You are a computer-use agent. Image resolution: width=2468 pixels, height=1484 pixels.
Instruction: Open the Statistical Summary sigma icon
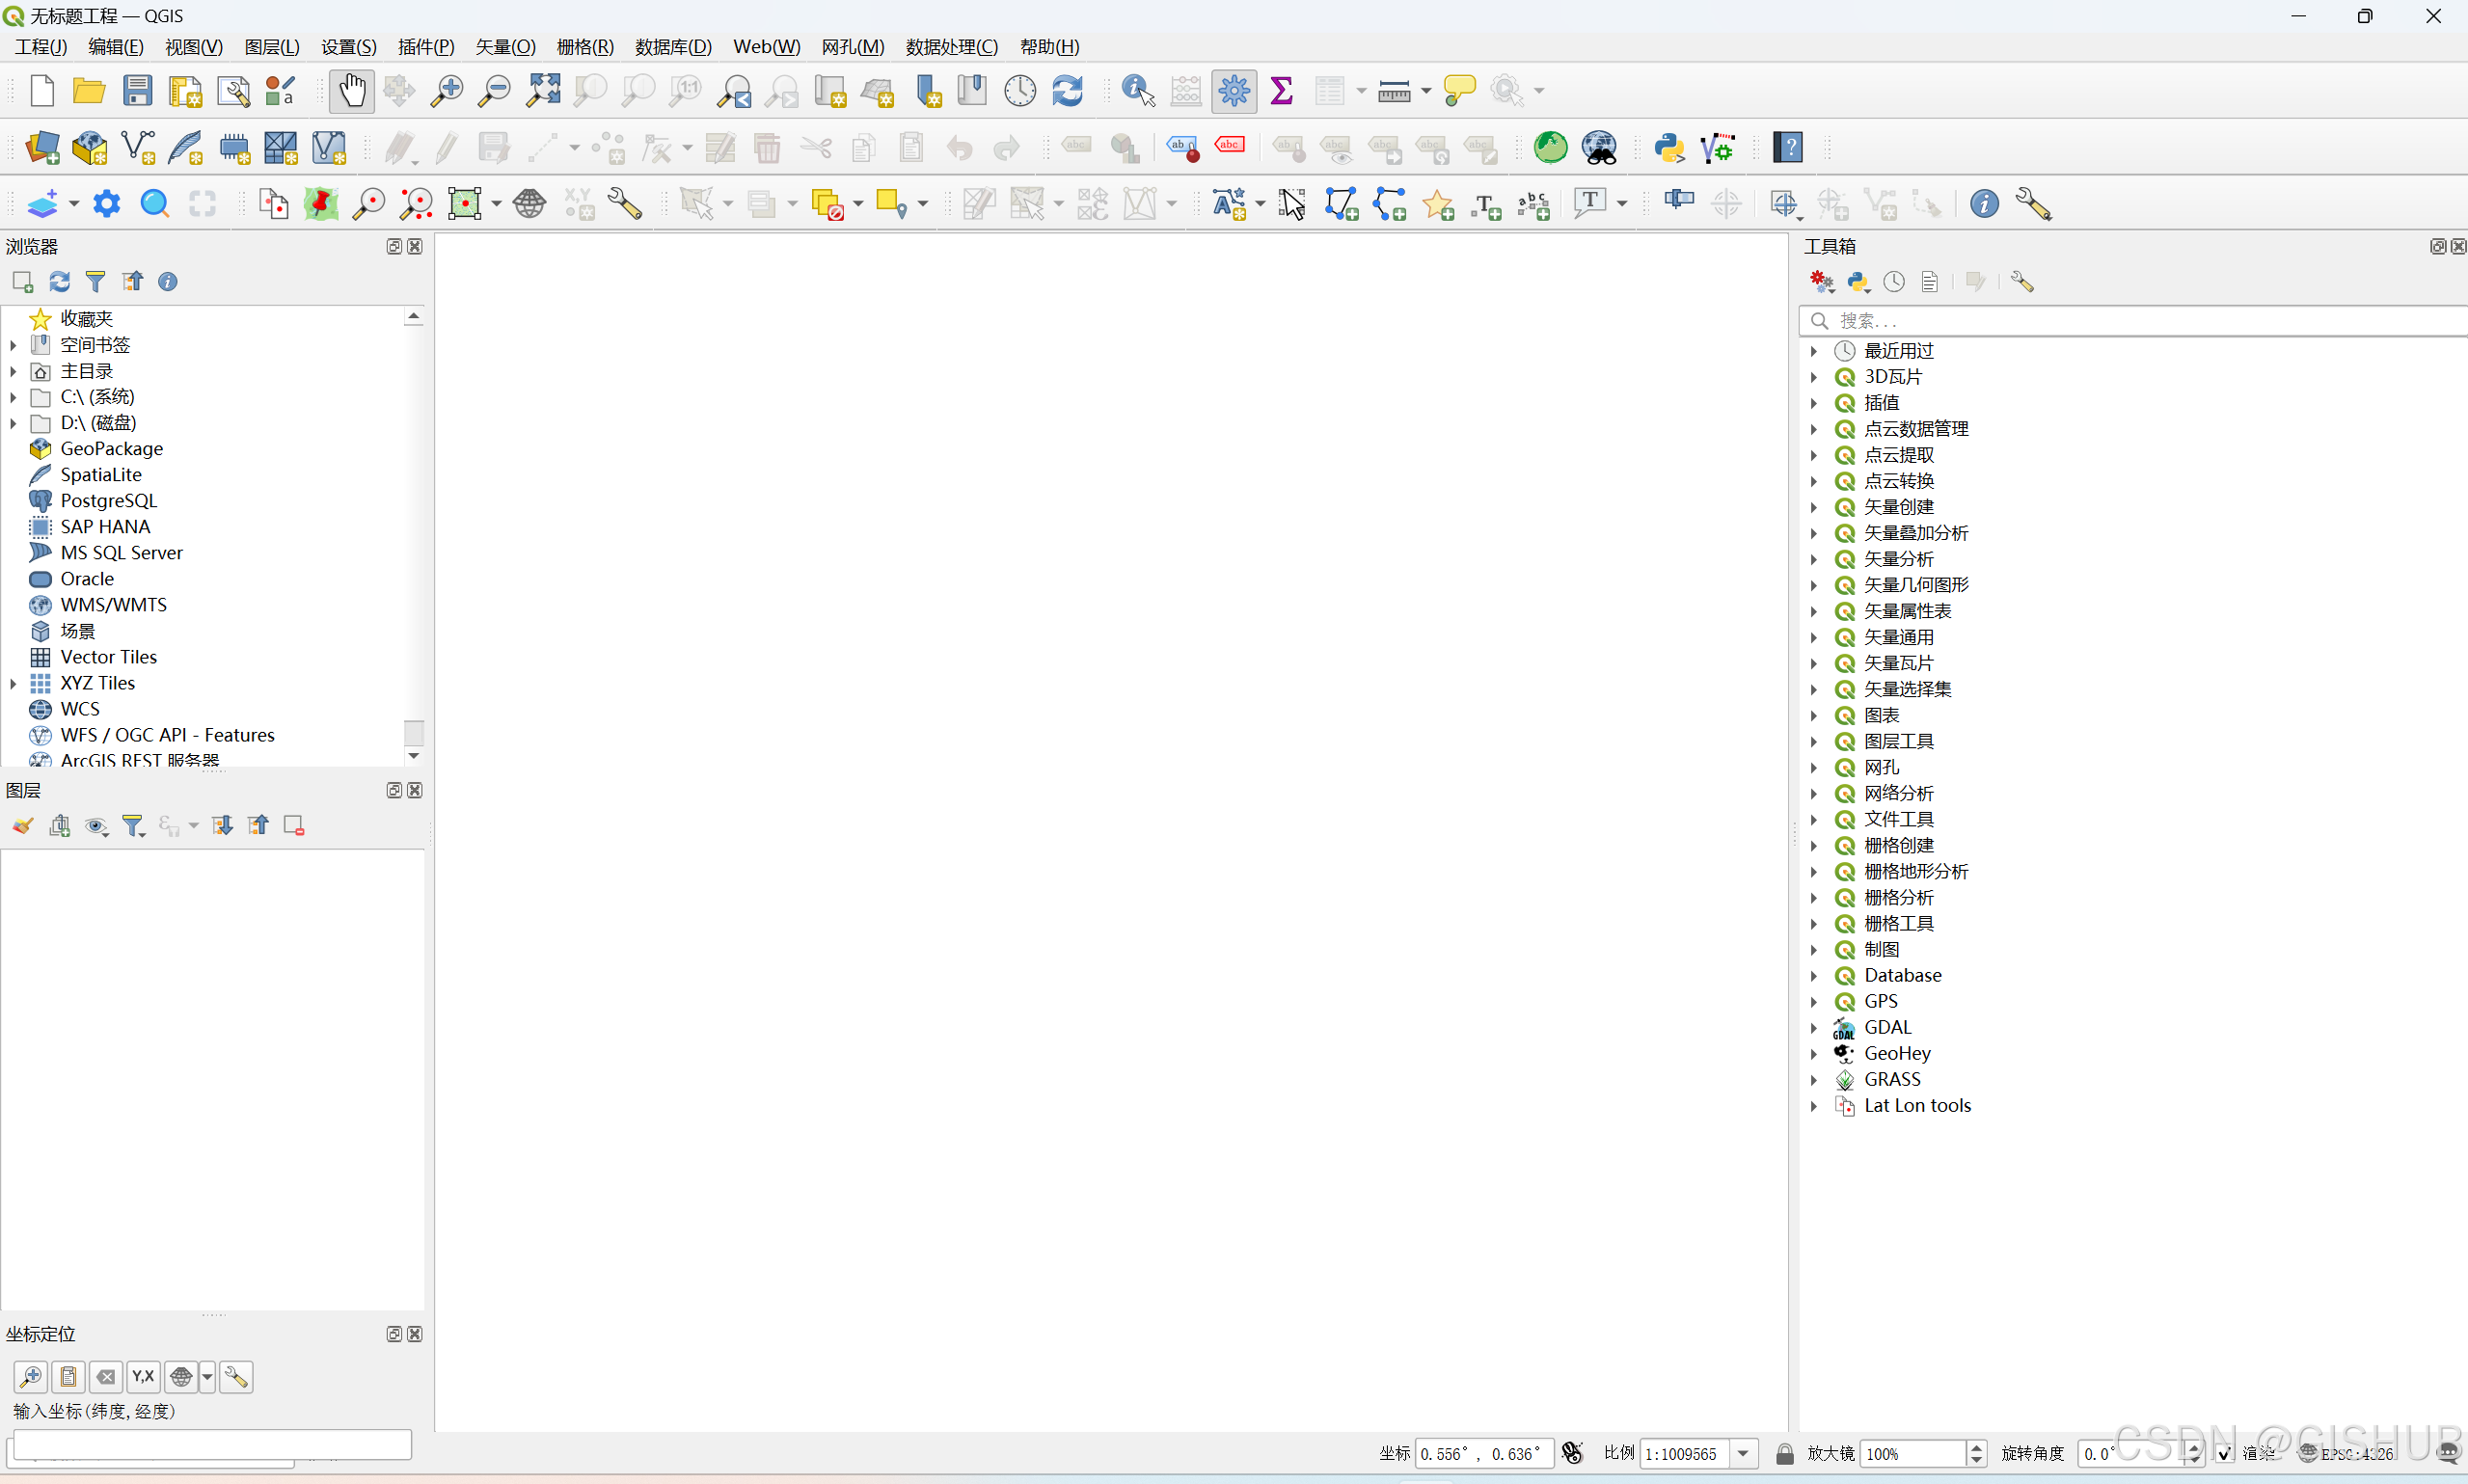point(1281,91)
